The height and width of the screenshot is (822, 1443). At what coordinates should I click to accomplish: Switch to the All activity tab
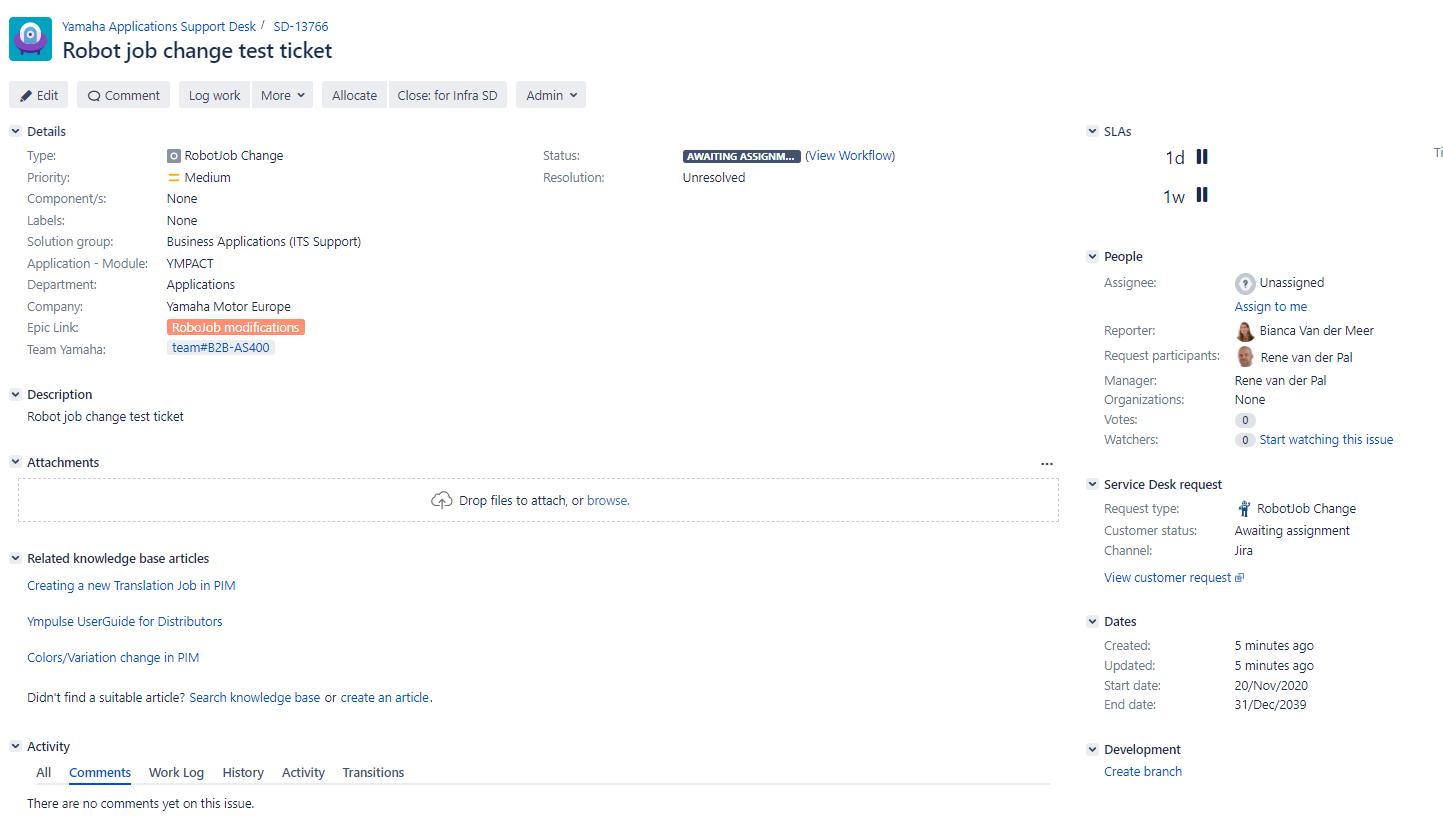click(x=44, y=773)
